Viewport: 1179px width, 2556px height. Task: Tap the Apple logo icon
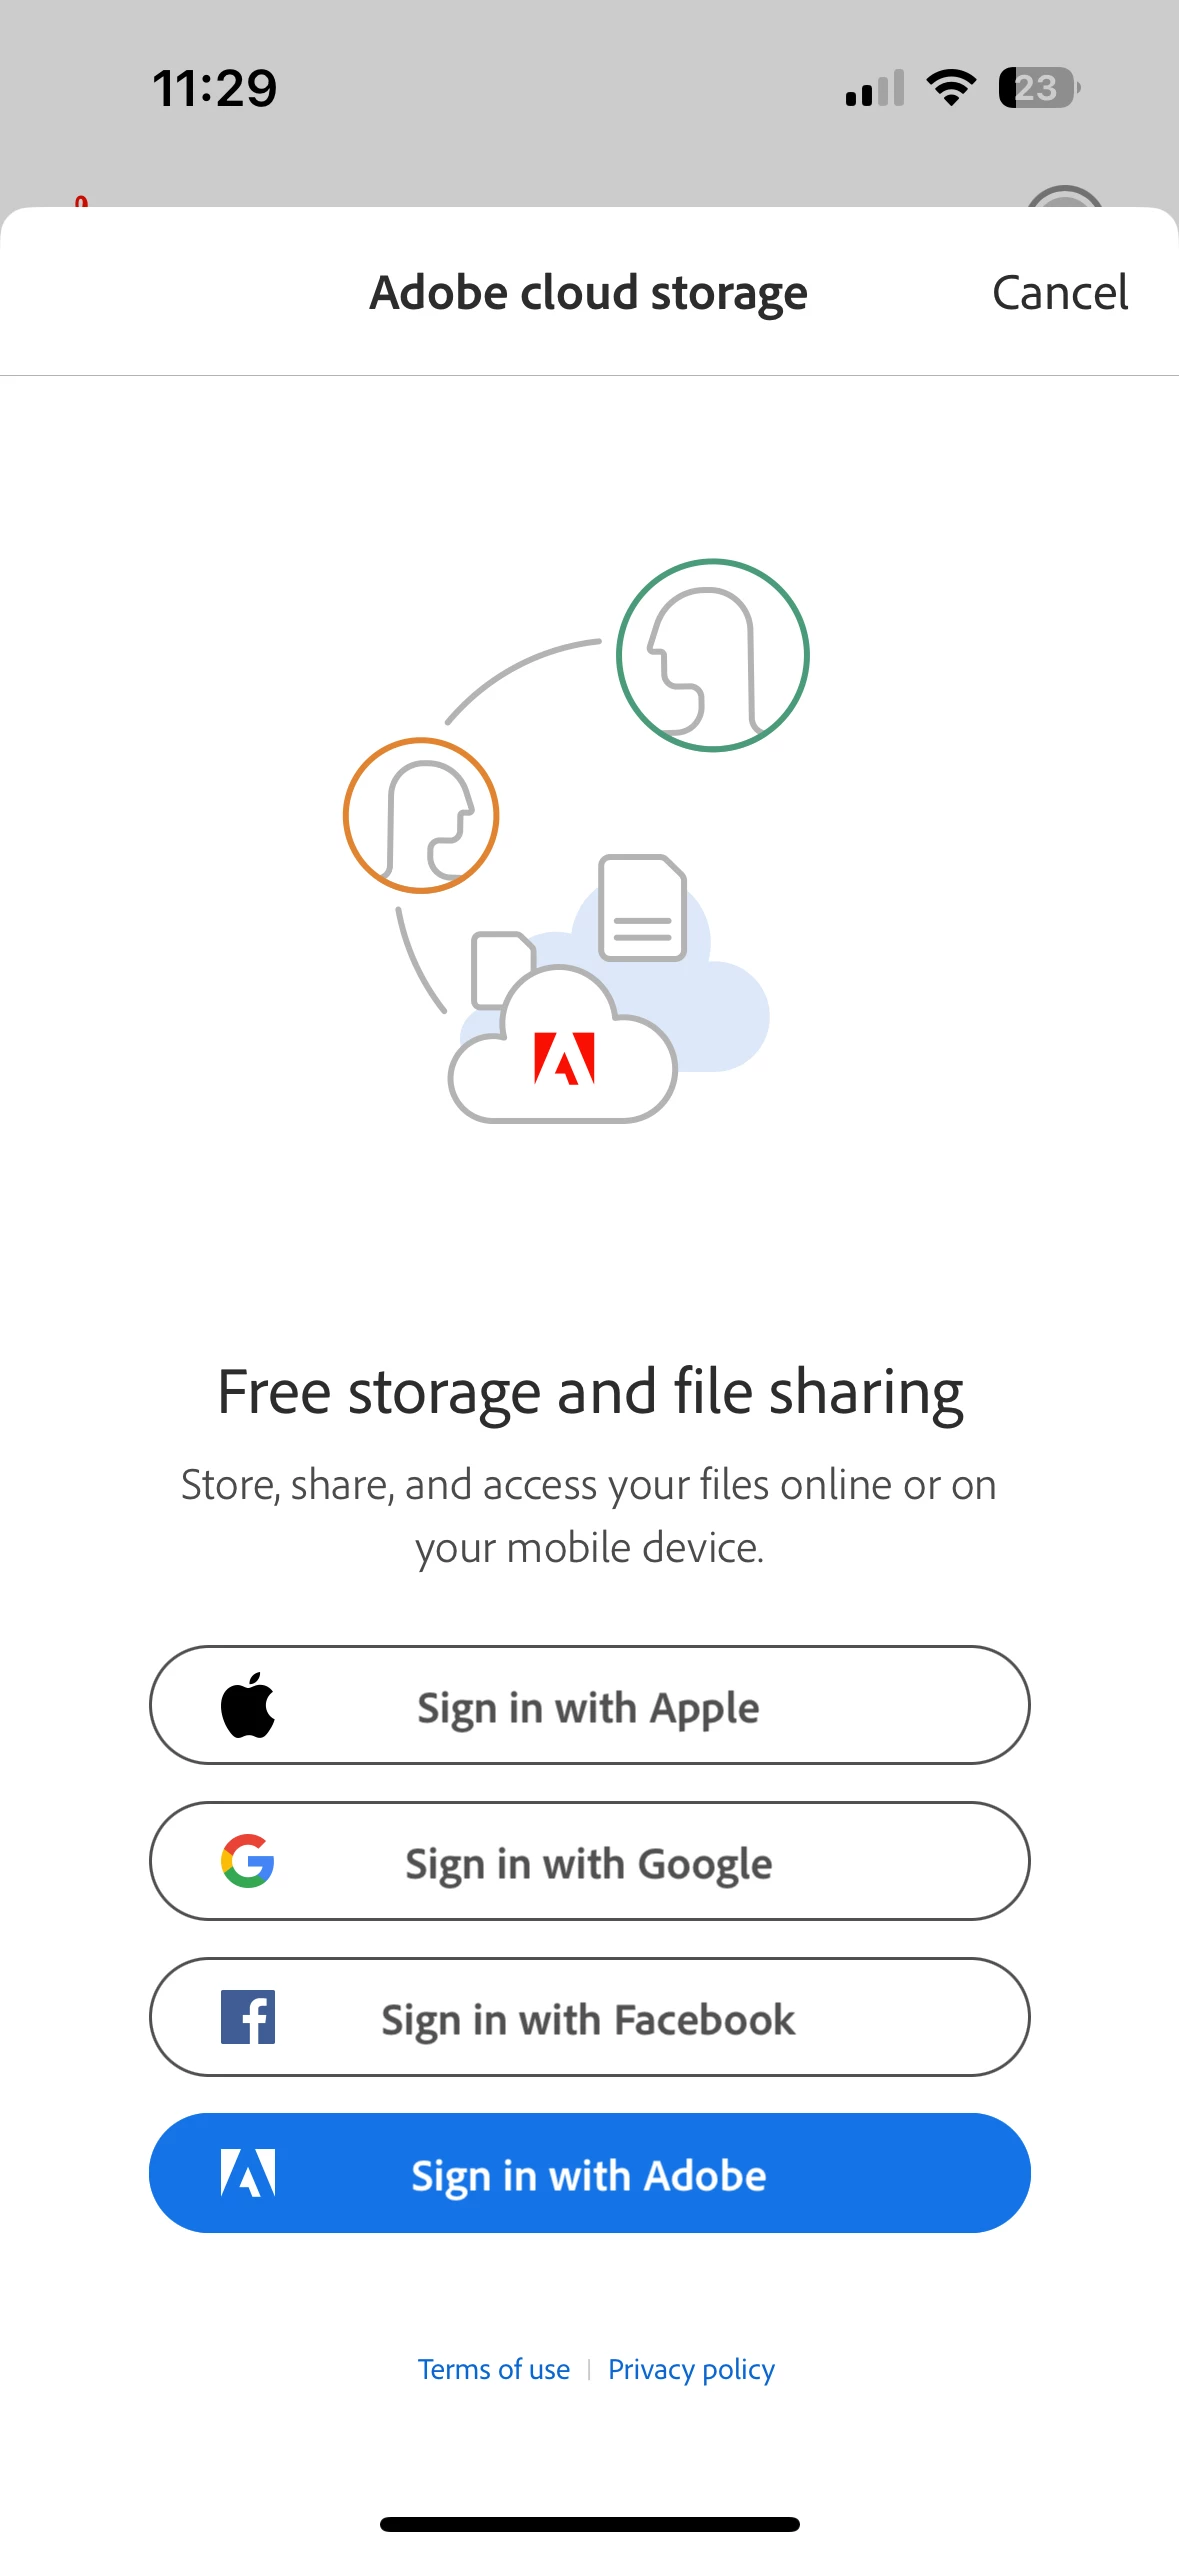[x=248, y=1705]
